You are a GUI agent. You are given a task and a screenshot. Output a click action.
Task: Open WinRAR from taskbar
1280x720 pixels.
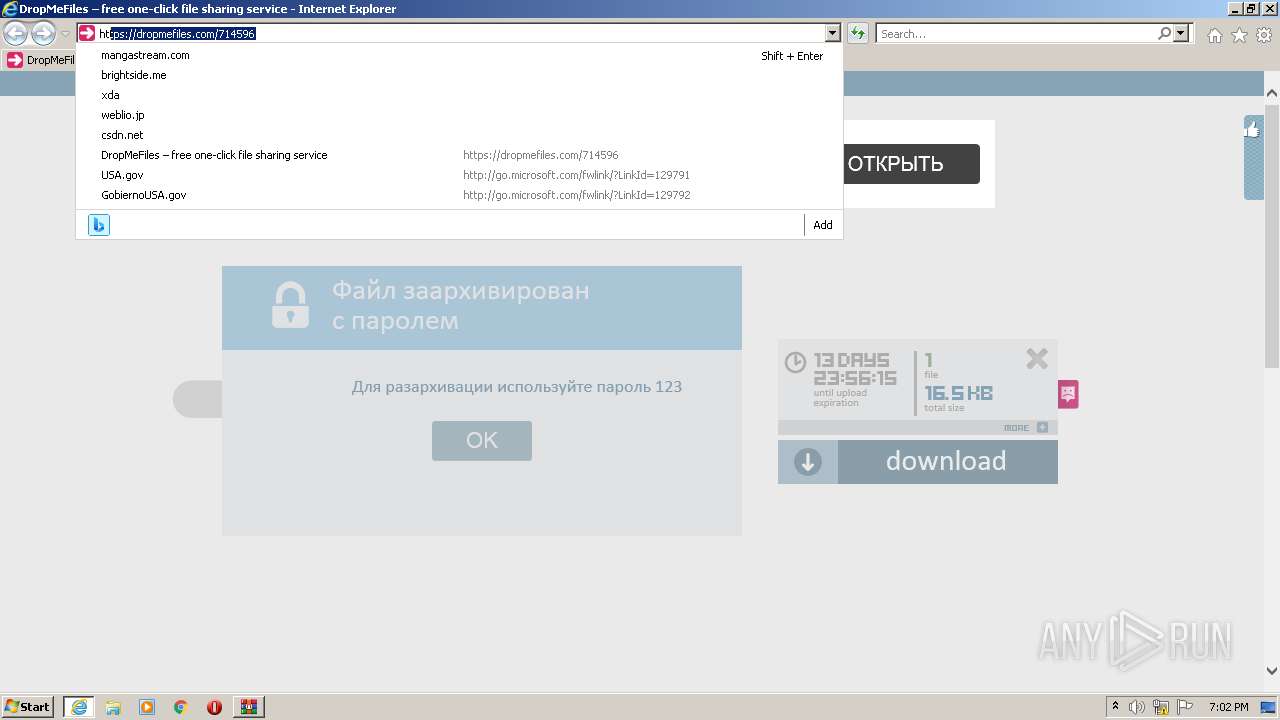click(x=248, y=707)
